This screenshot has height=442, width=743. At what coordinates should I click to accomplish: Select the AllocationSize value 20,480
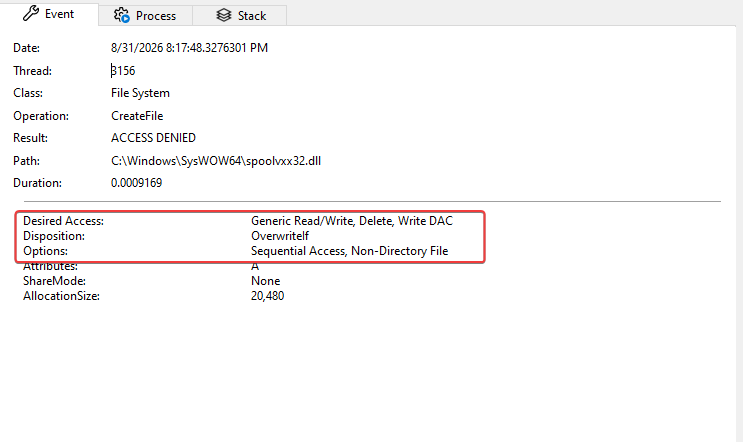pos(268,296)
